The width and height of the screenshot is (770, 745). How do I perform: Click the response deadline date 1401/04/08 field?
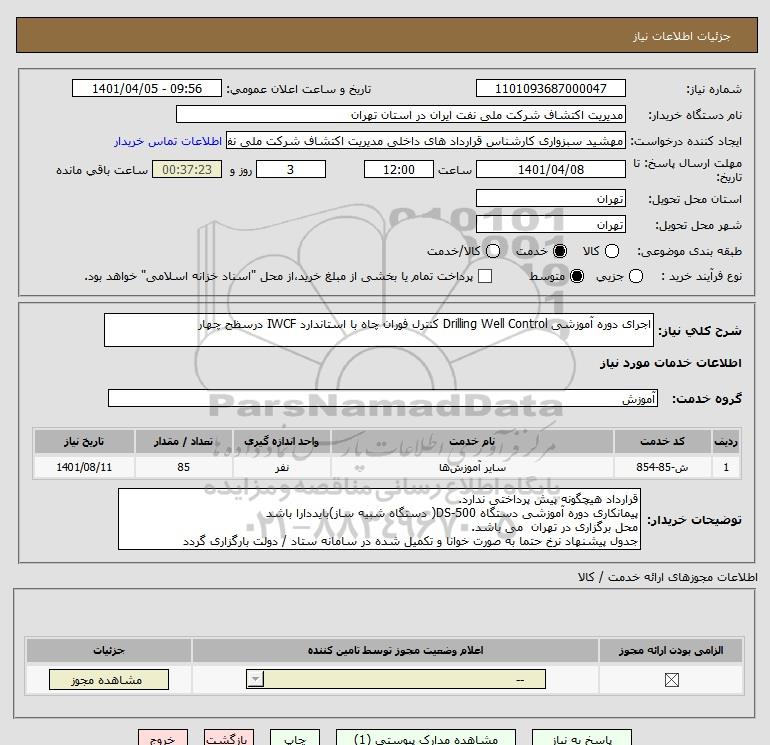click(550, 169)
